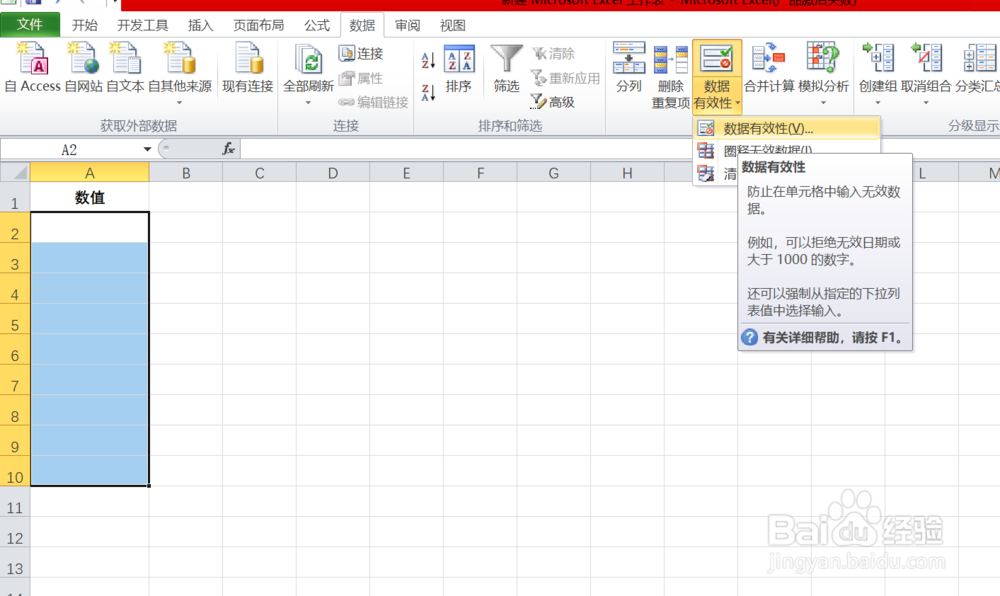Select 数据有效性(V)... menu entry

[x=787, y=128]
